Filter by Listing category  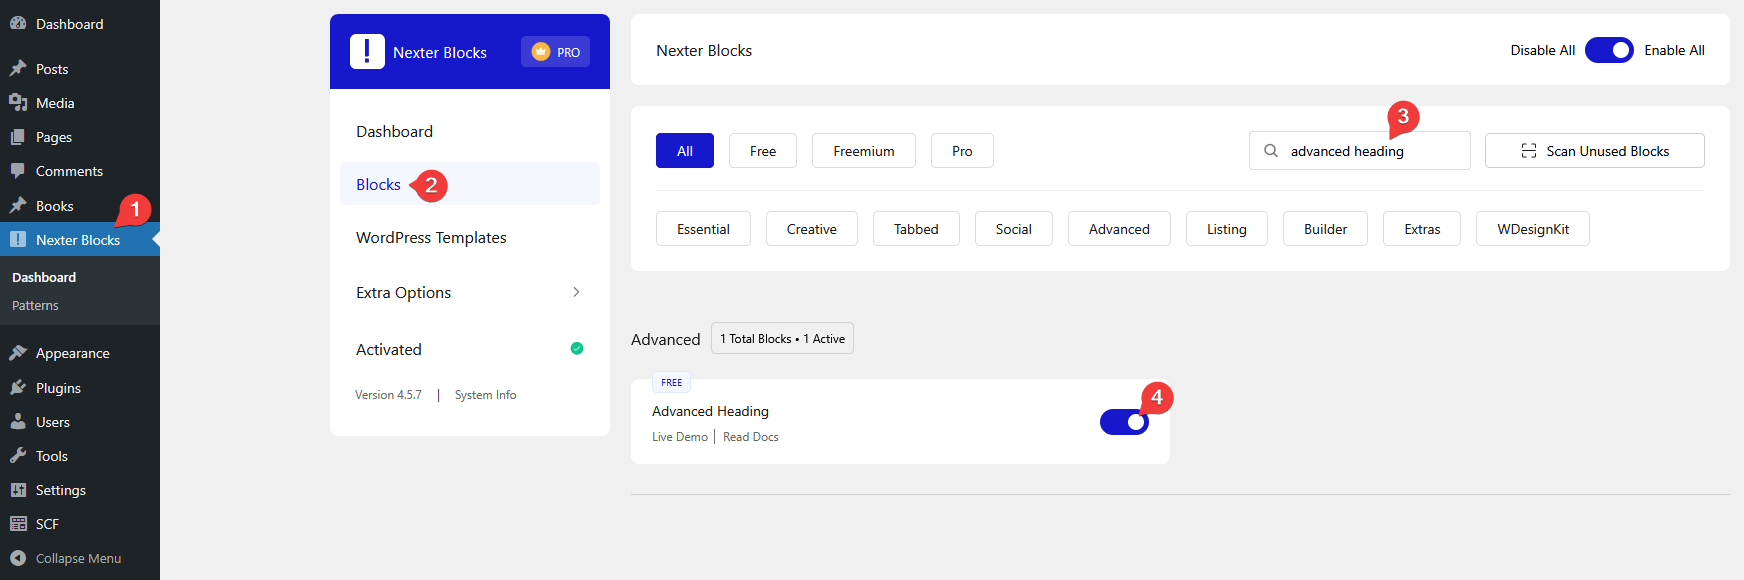[x=1227, y=229]
